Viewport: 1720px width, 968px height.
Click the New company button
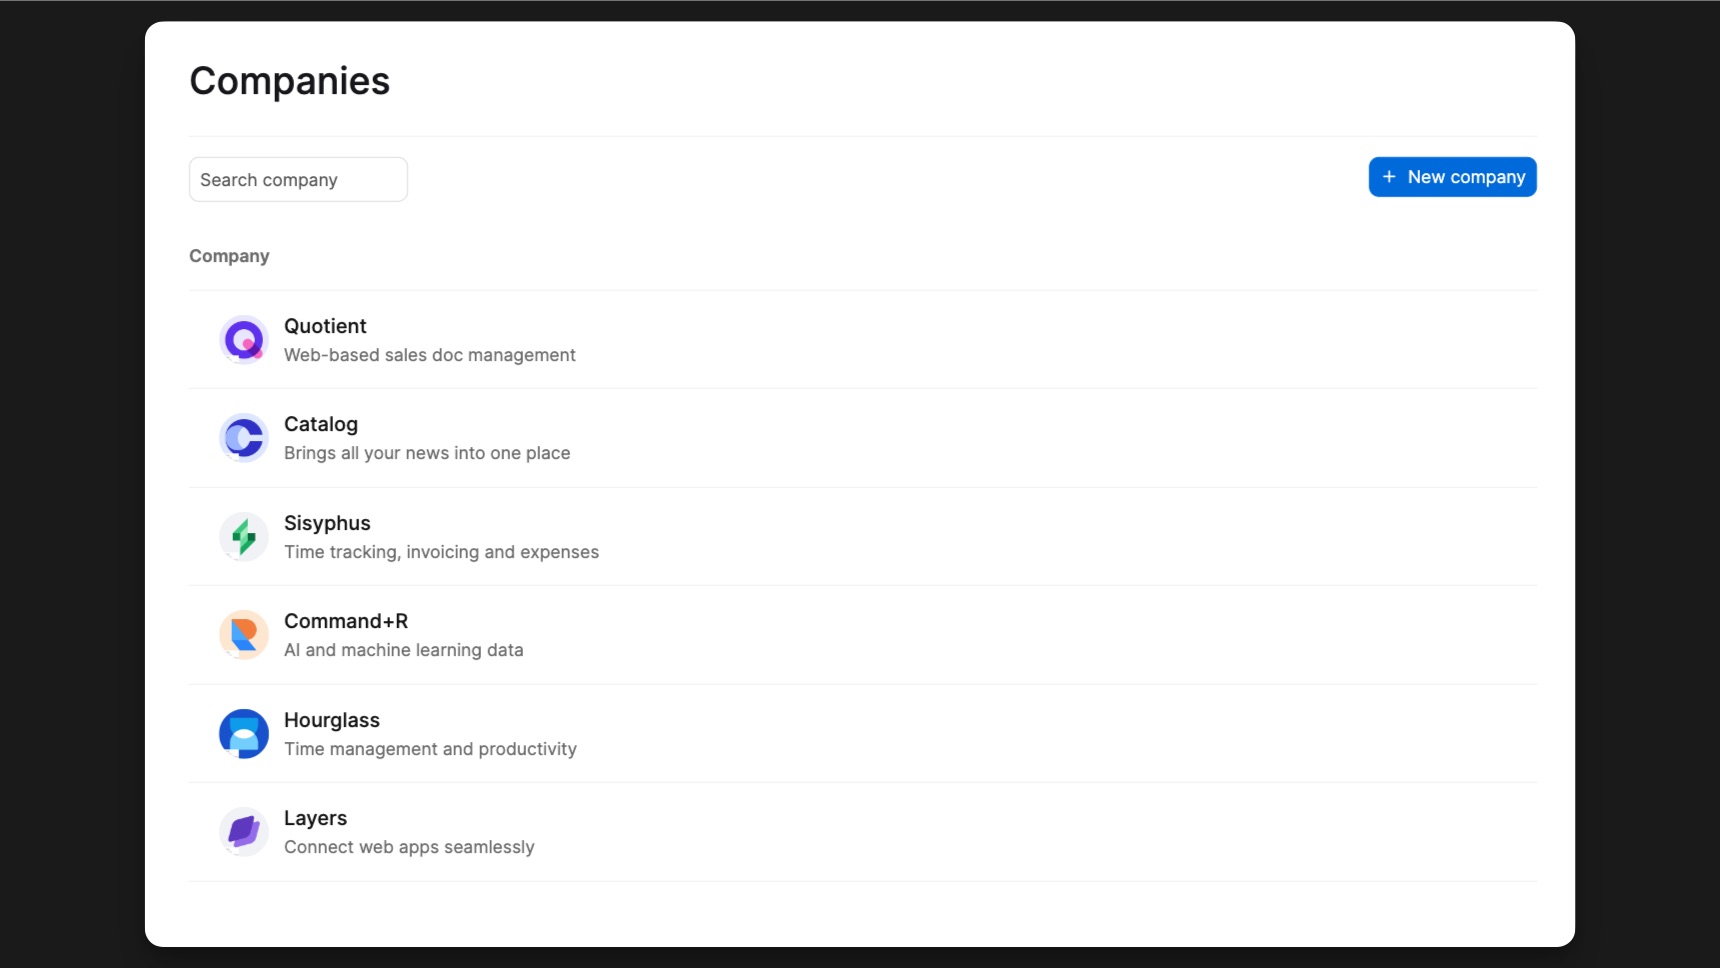[x=1453, y=177]
